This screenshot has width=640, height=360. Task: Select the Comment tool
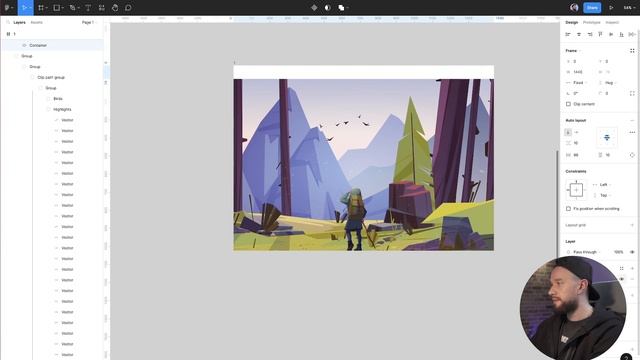coord(128,7)
